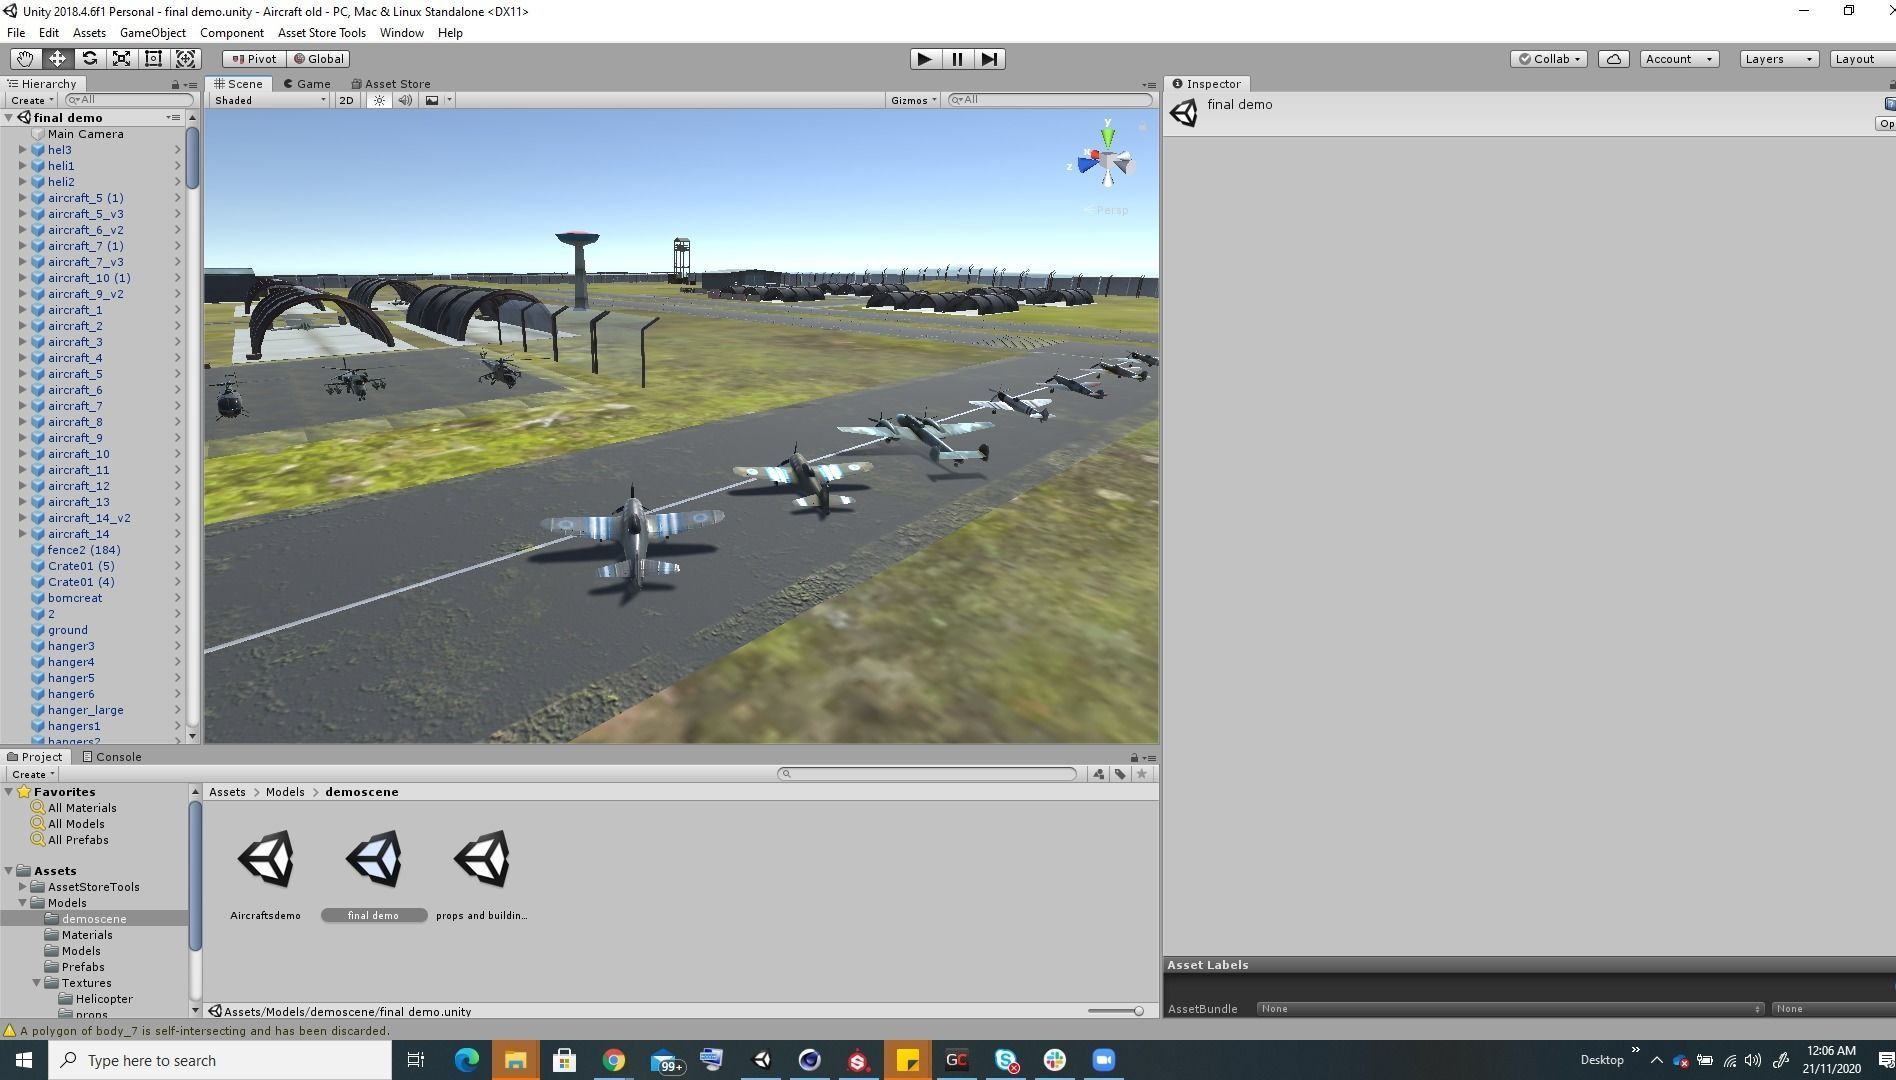The height and width of the screenshot is (1080, 1896).
Task: Select the Rect transform tool
Action: pos(153,59)
